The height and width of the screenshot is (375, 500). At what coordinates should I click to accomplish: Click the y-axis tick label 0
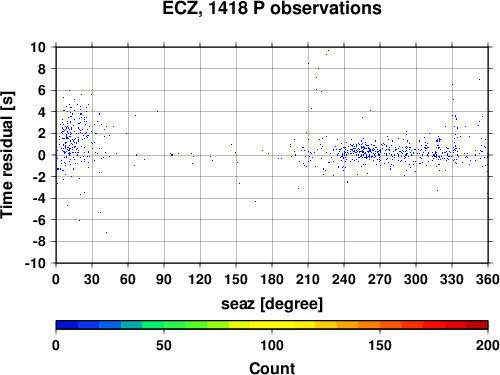tap(42, 155)
